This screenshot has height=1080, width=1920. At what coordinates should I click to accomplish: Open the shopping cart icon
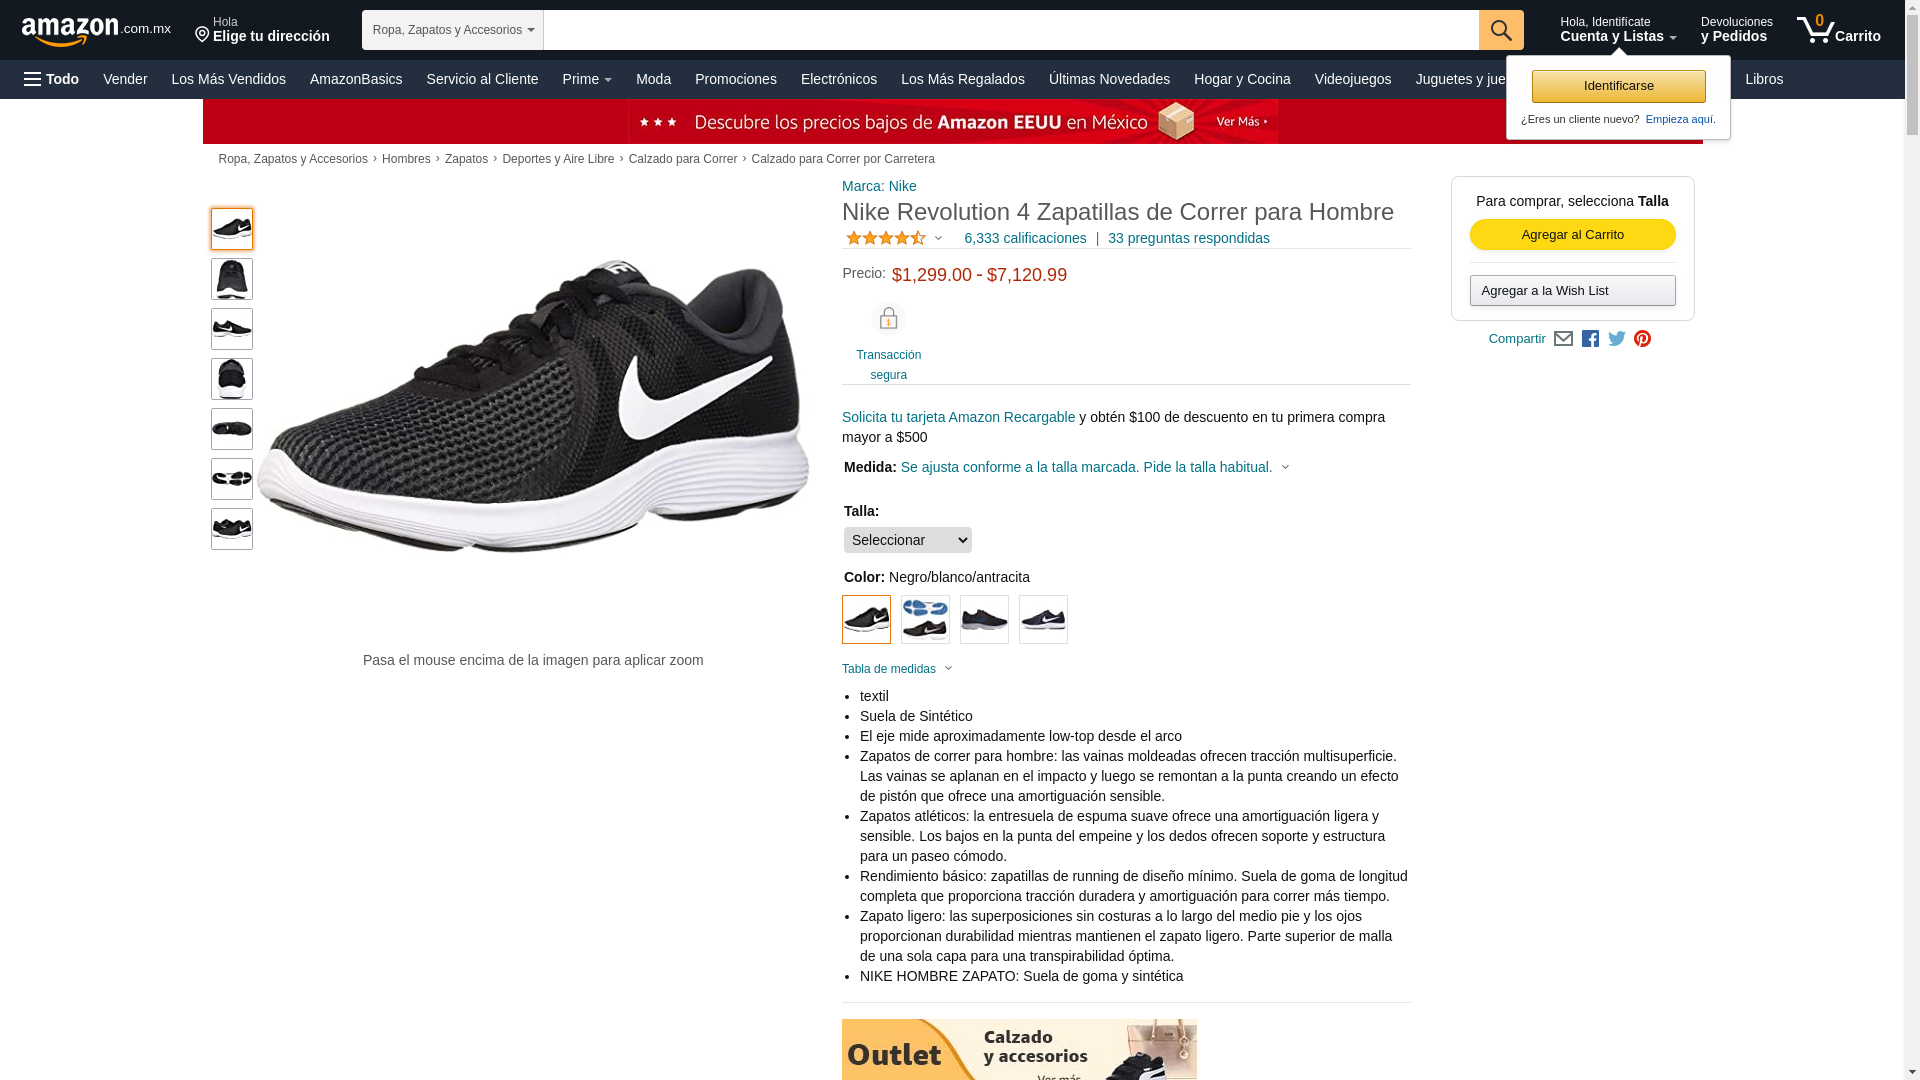click(1838, 30)
